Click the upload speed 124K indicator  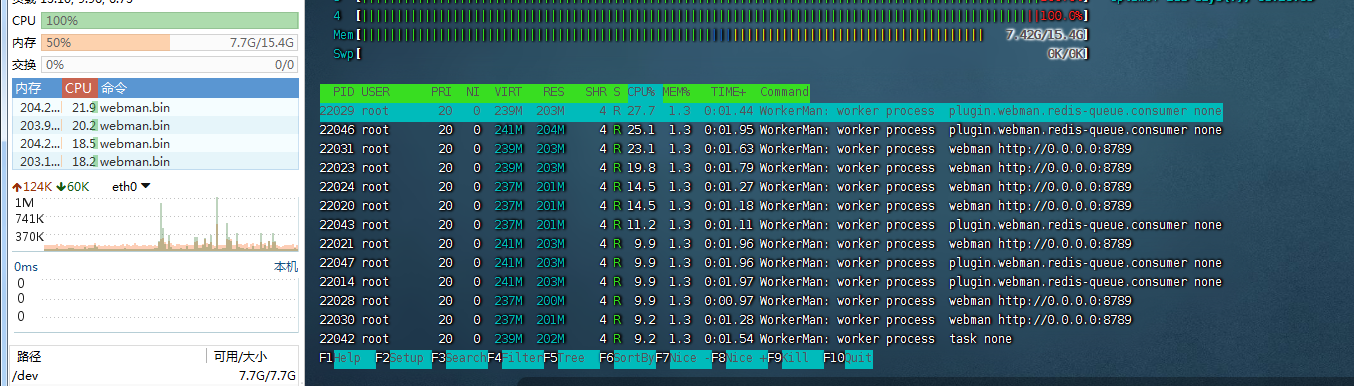pyautogui.click(x=32, y=186)
